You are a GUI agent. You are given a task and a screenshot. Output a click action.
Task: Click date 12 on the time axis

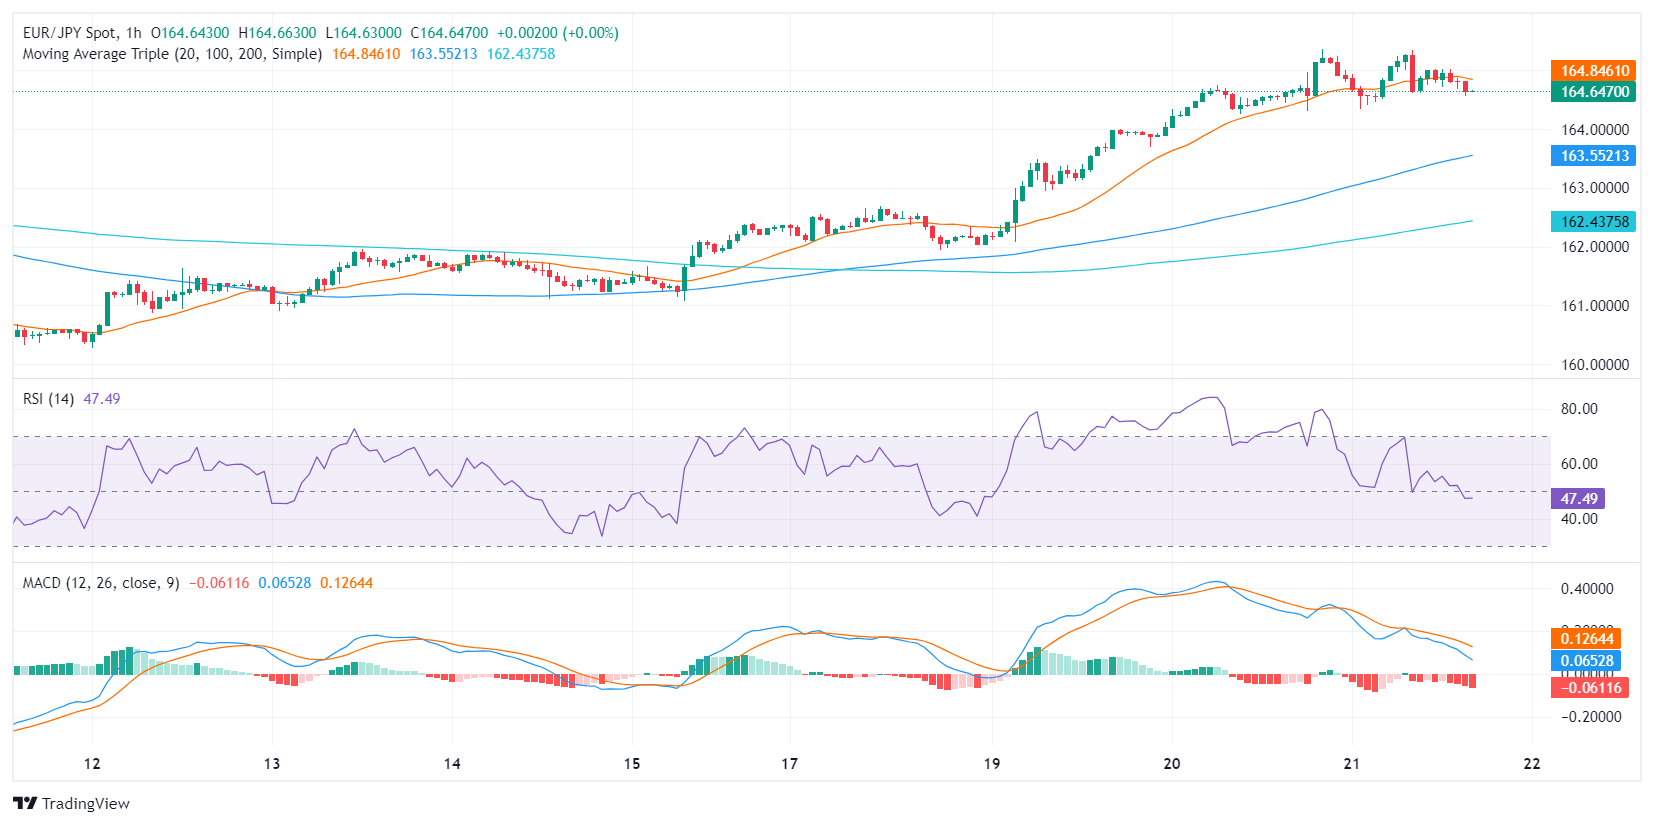(92, 764)
